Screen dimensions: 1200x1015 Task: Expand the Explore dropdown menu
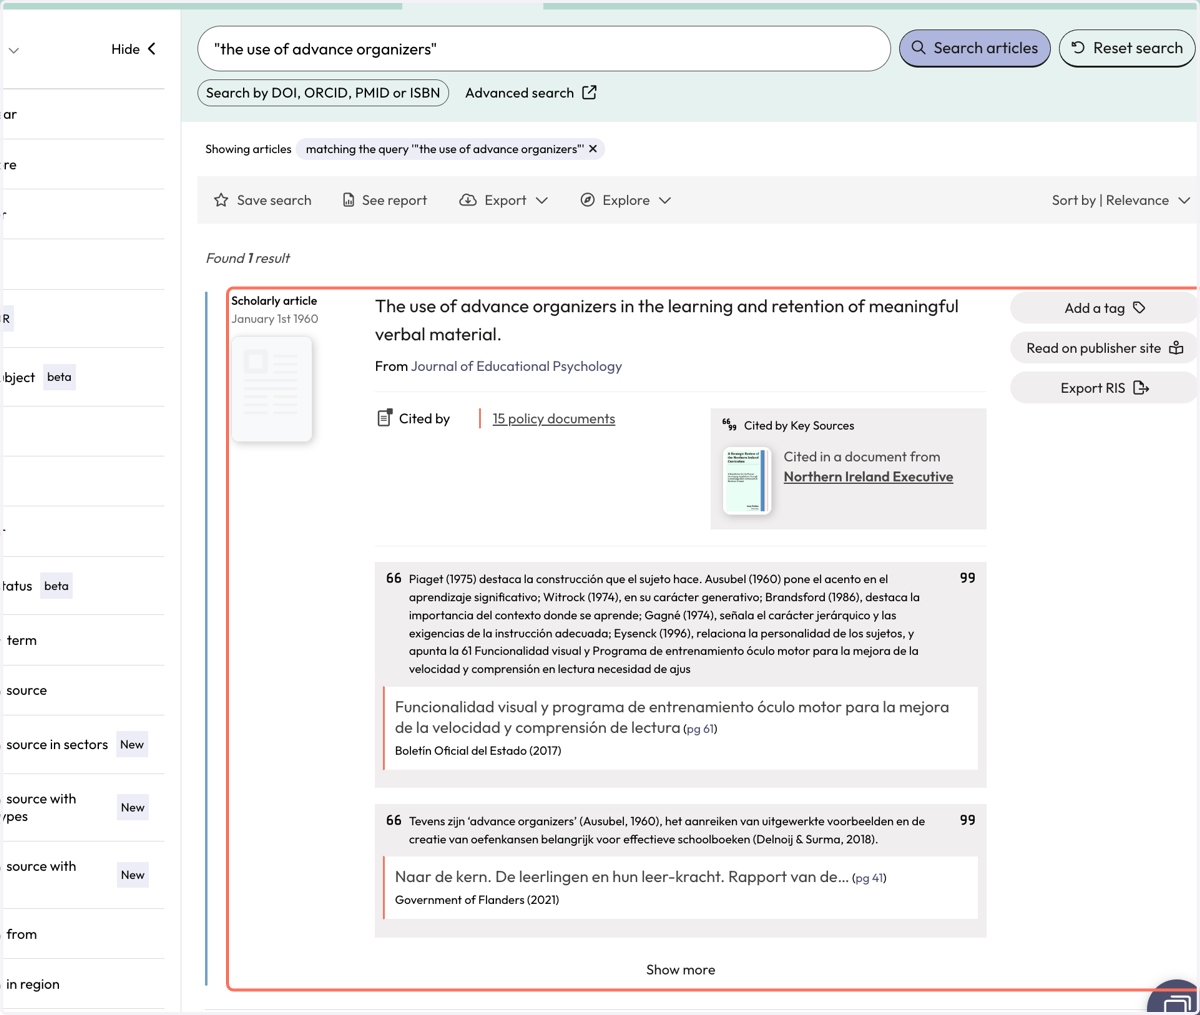pos(626,200)
